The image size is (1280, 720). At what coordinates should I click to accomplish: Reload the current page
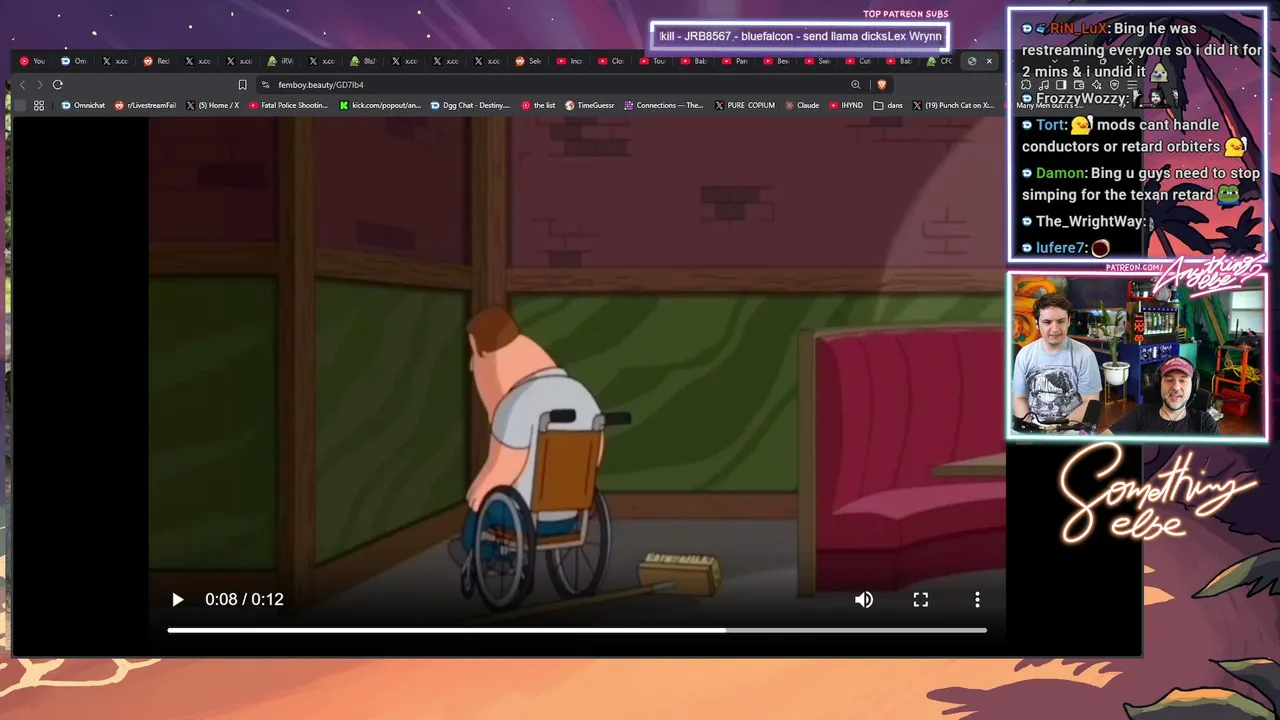(x=58, y=85)
